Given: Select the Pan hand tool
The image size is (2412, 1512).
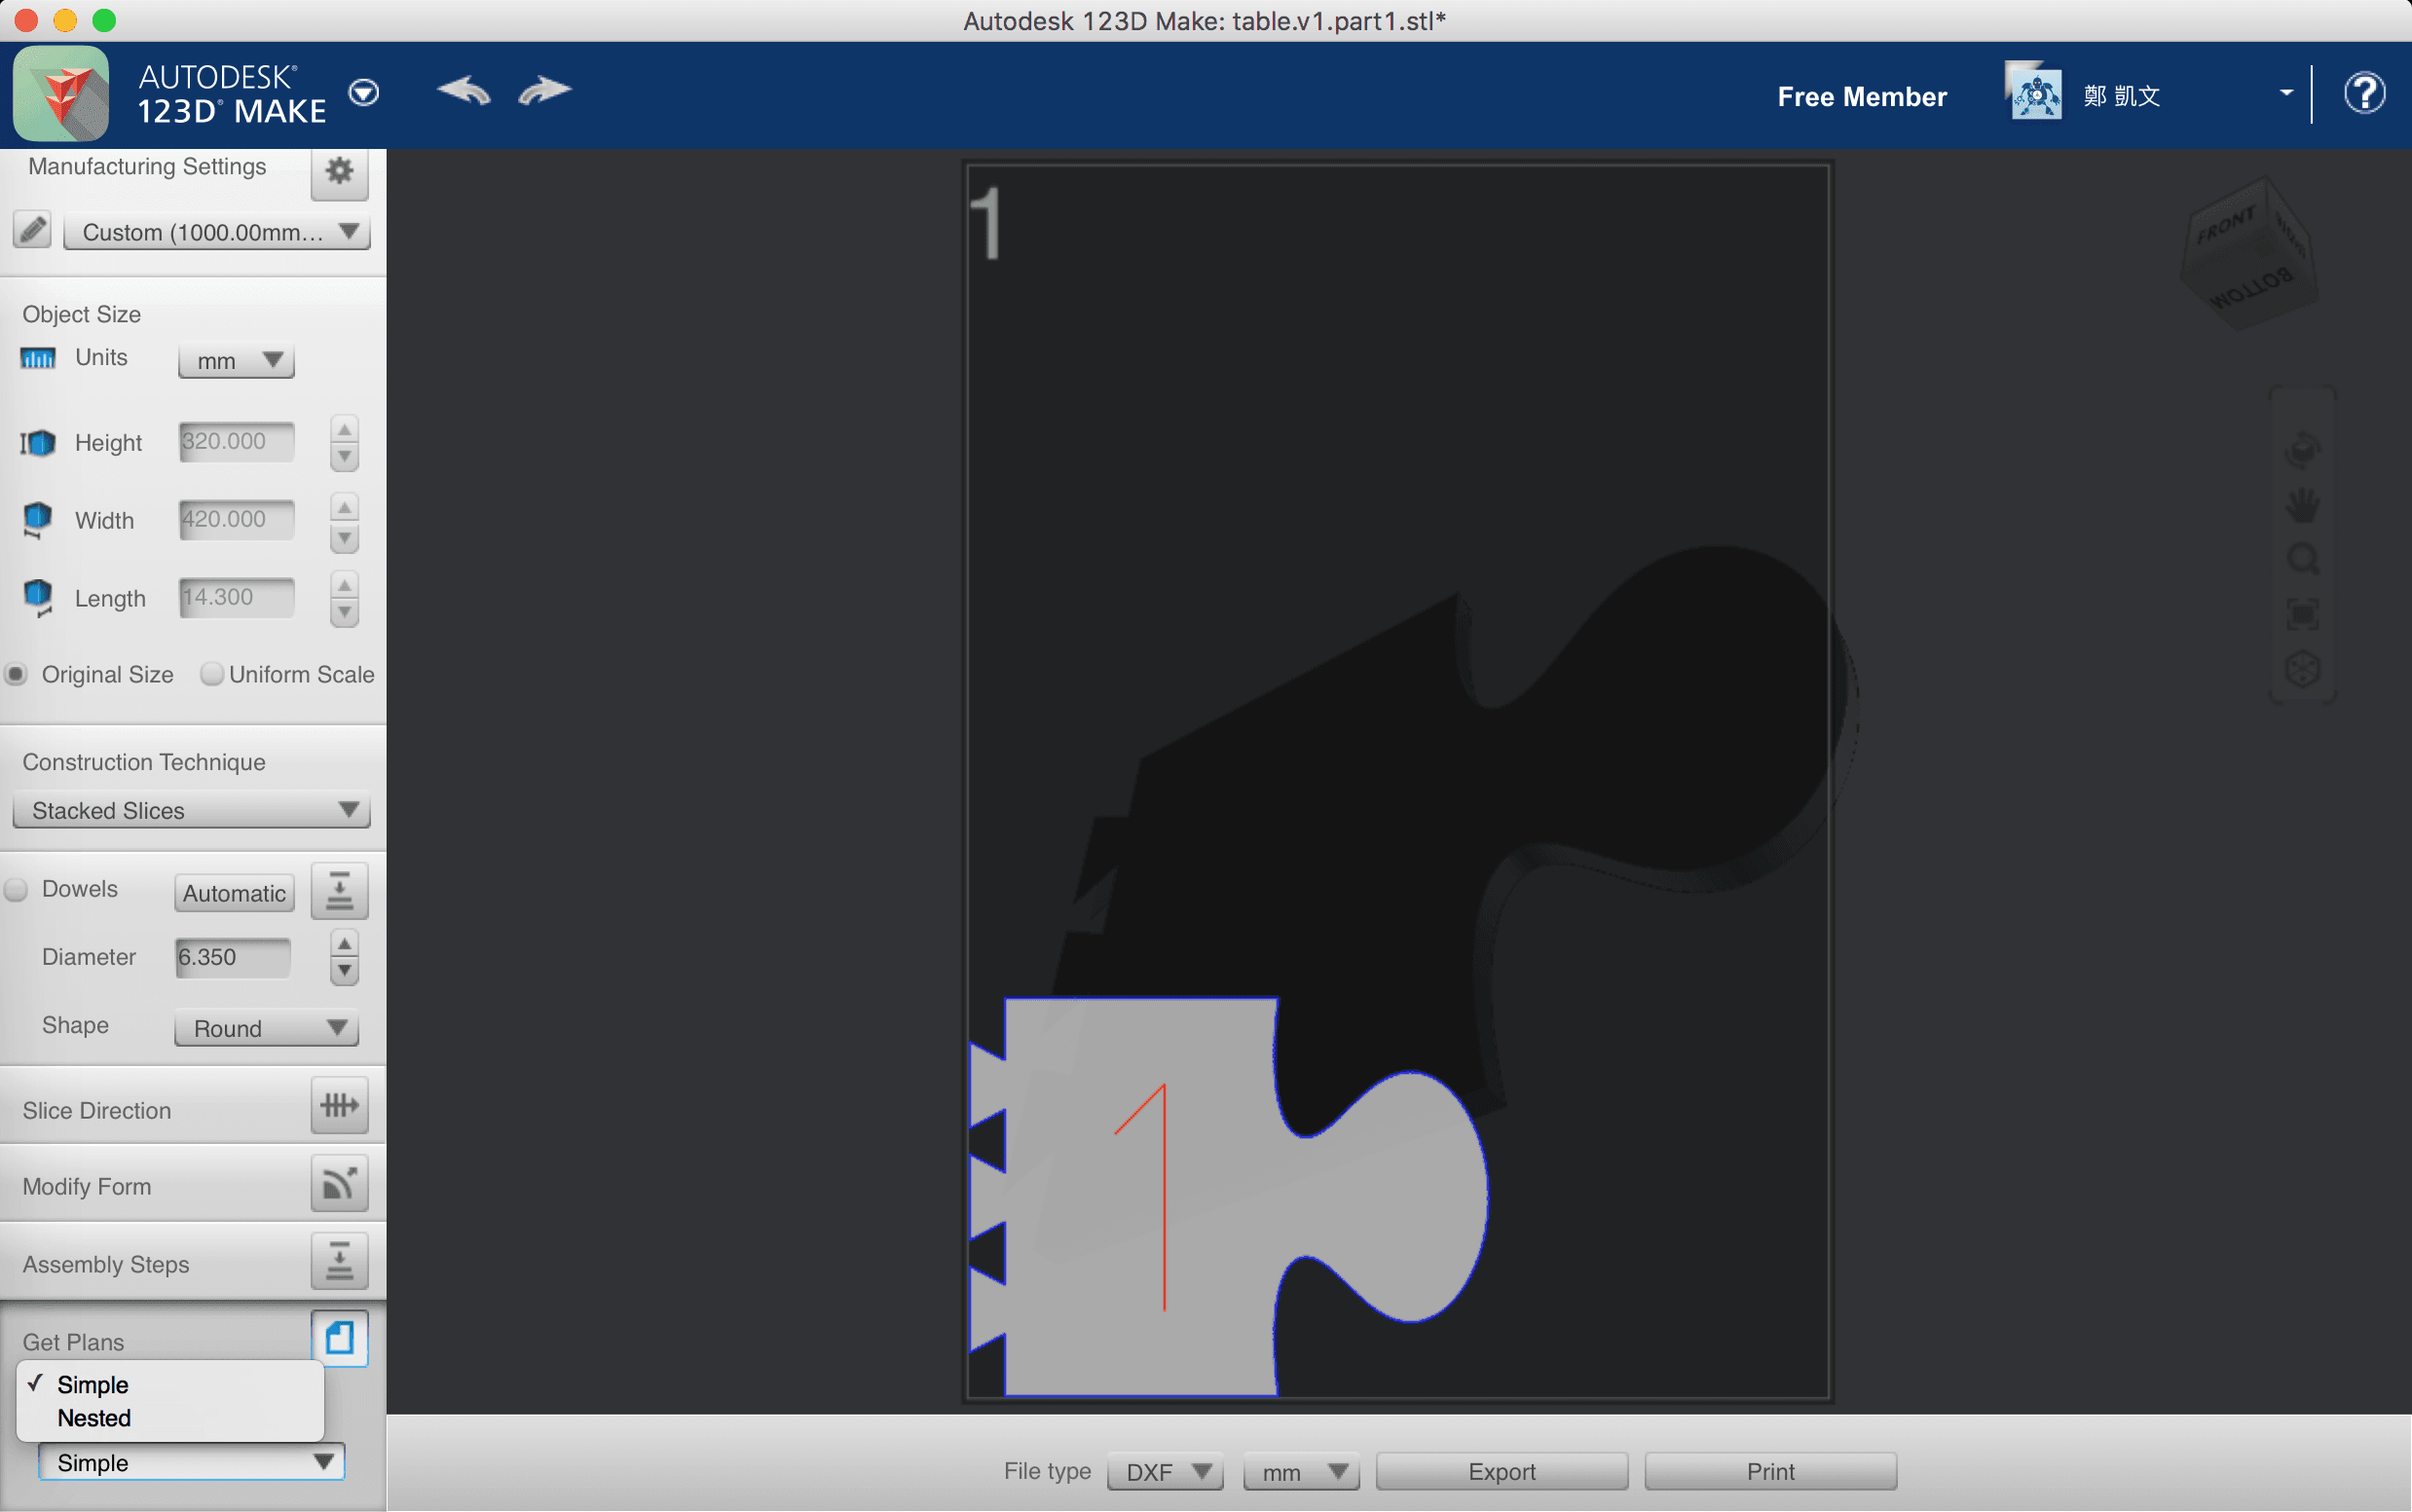Looking at the screenshot, I should pos(2302,504).
